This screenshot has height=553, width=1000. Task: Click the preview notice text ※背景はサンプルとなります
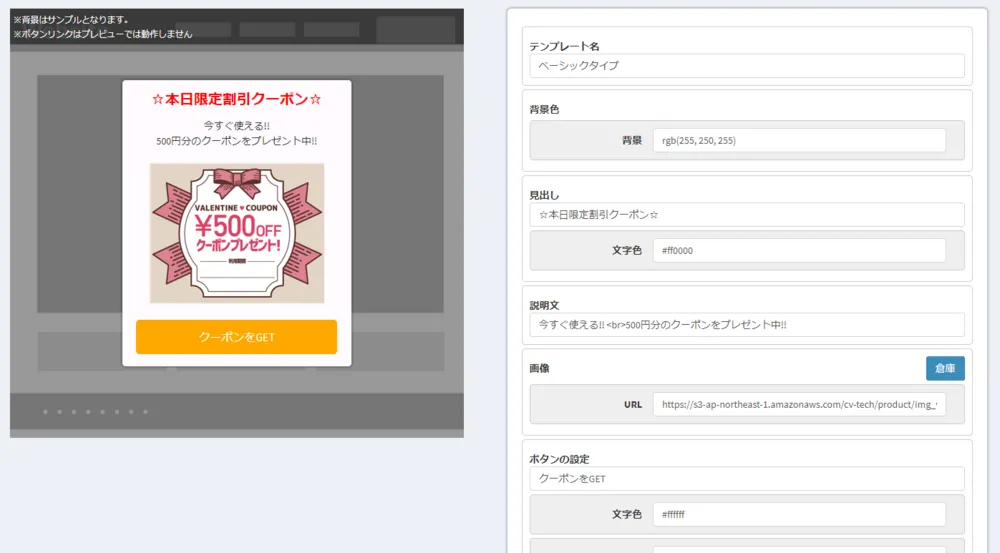point(71,19)
